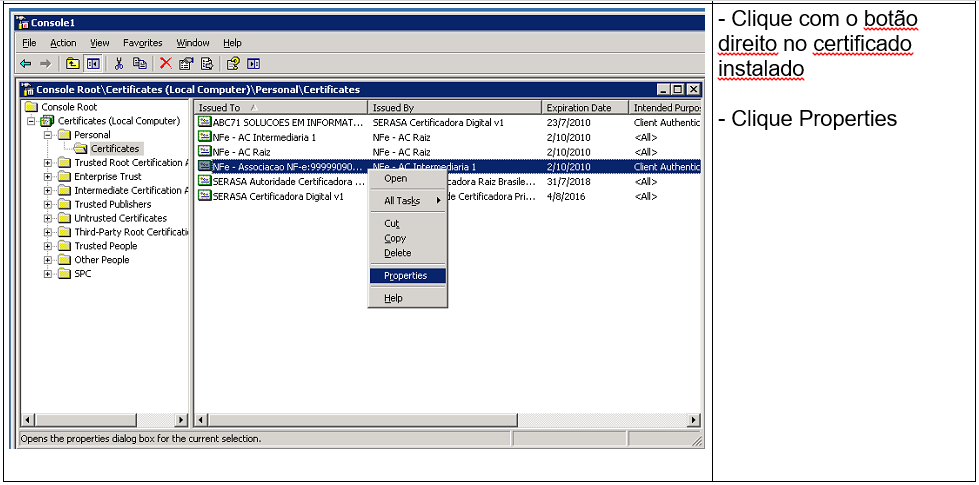Select the Other People tree label
This screenshot has width=979, height=485.
tap(102, 260)
